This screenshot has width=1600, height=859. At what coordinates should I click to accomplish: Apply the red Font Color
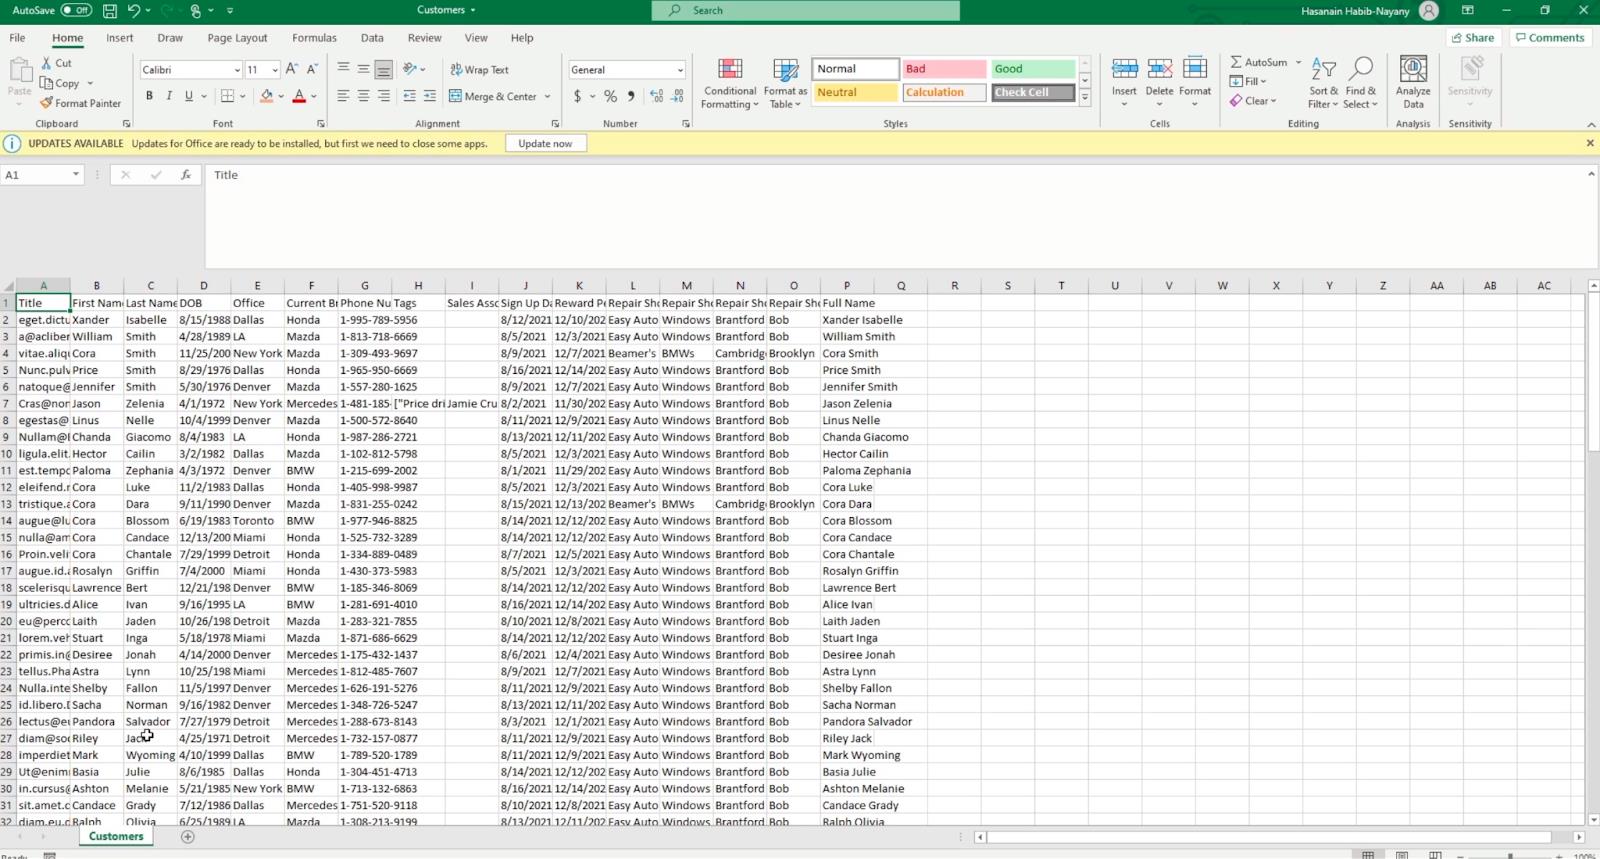coord(298,96)
